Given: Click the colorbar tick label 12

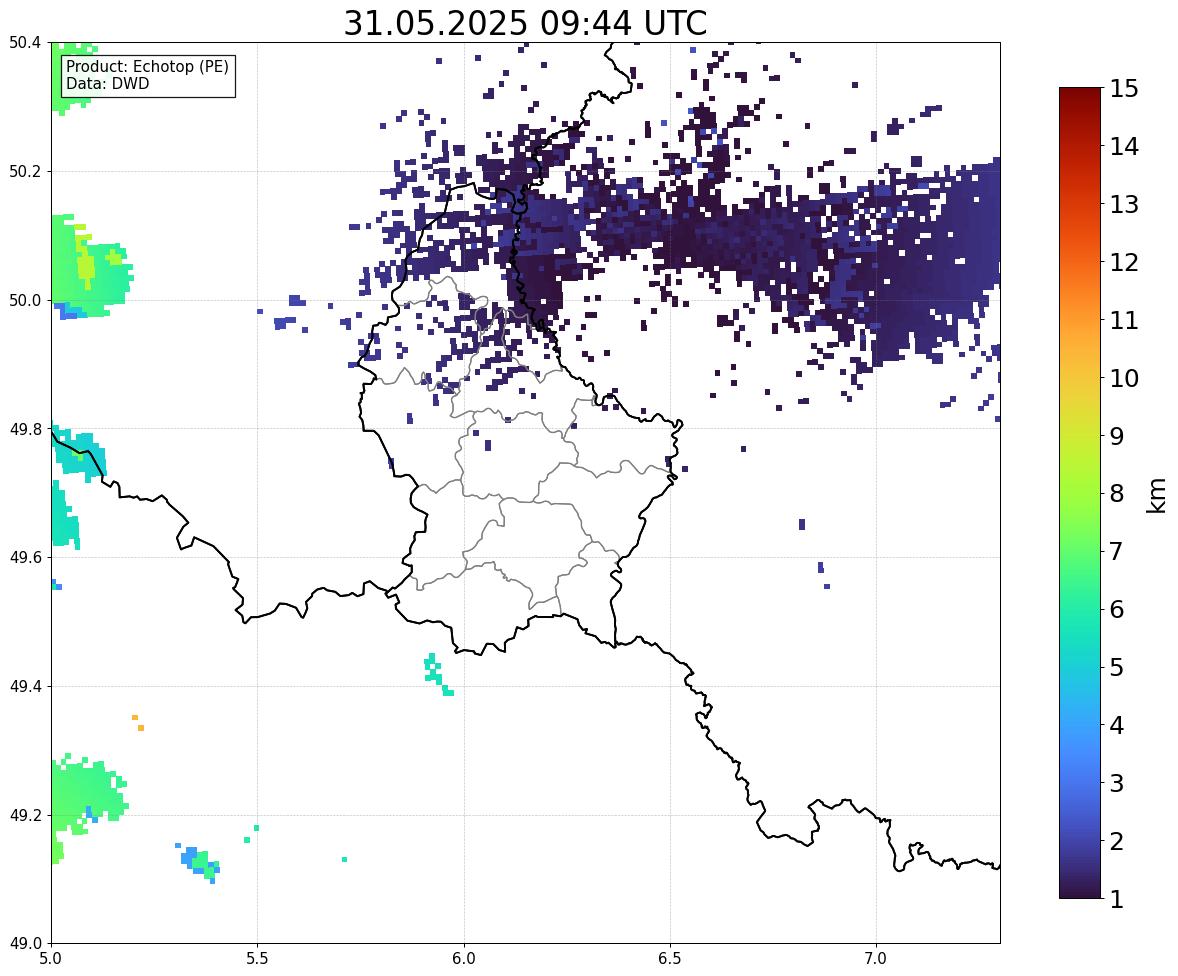Looking at the screenshot, I should [x=1124, y=262].
